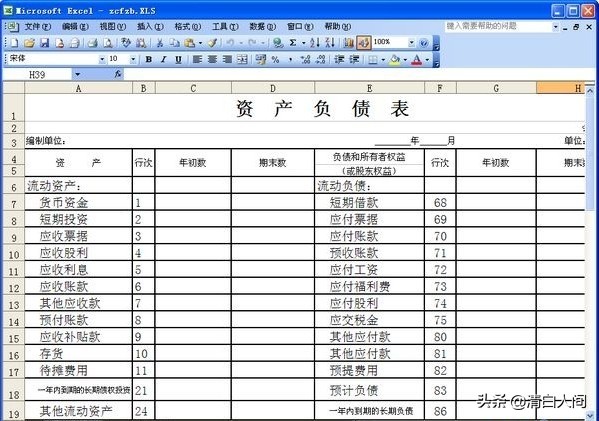This screenshot has height=421, width=599.
Task: Expand the Borders style arrow
Action: tap(383, 60)
